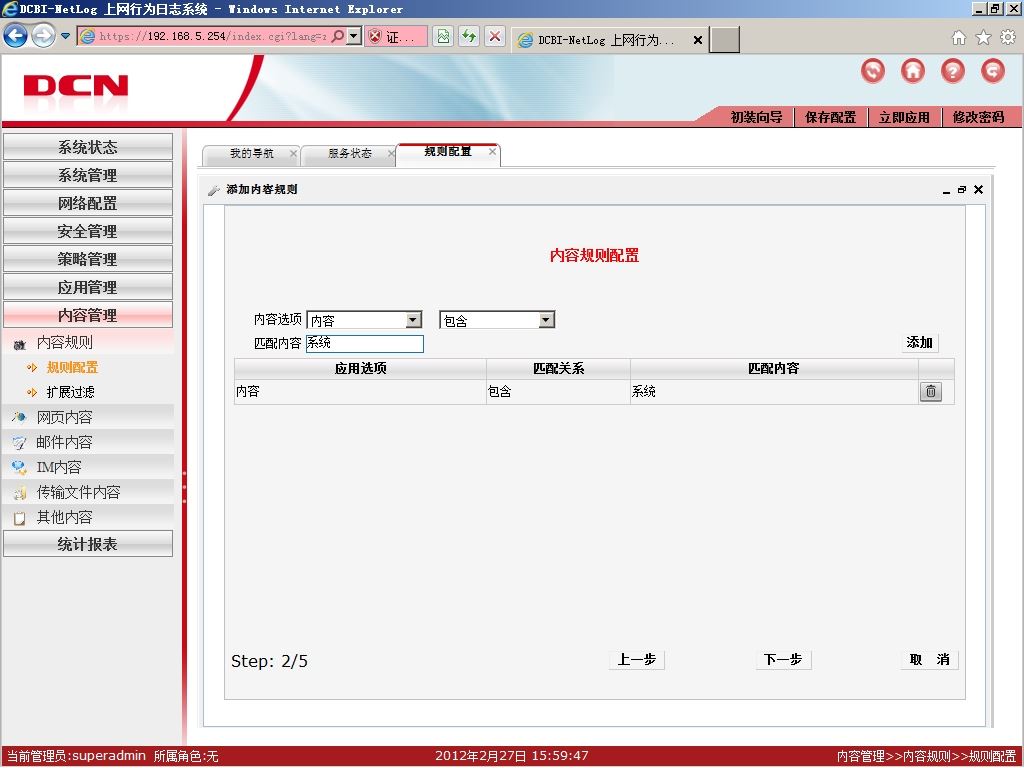
Task: Click the certificate error shield icon
Action: (x=374, y=37)
